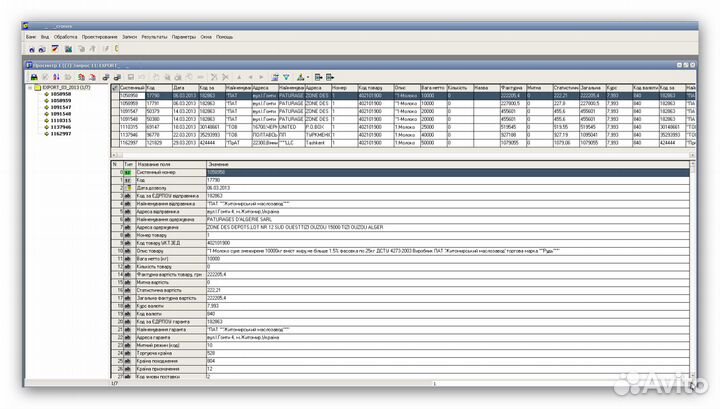Click the red-striped main toolbar icon

[x=55, y=49]
